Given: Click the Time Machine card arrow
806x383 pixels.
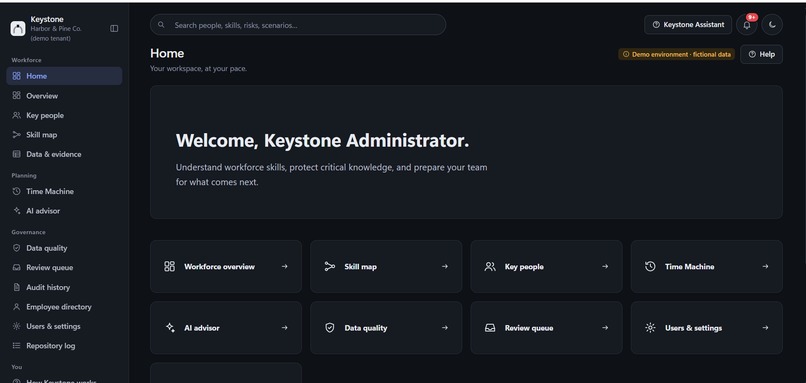Looking at the screenshot, I should [x=765, y=266].
